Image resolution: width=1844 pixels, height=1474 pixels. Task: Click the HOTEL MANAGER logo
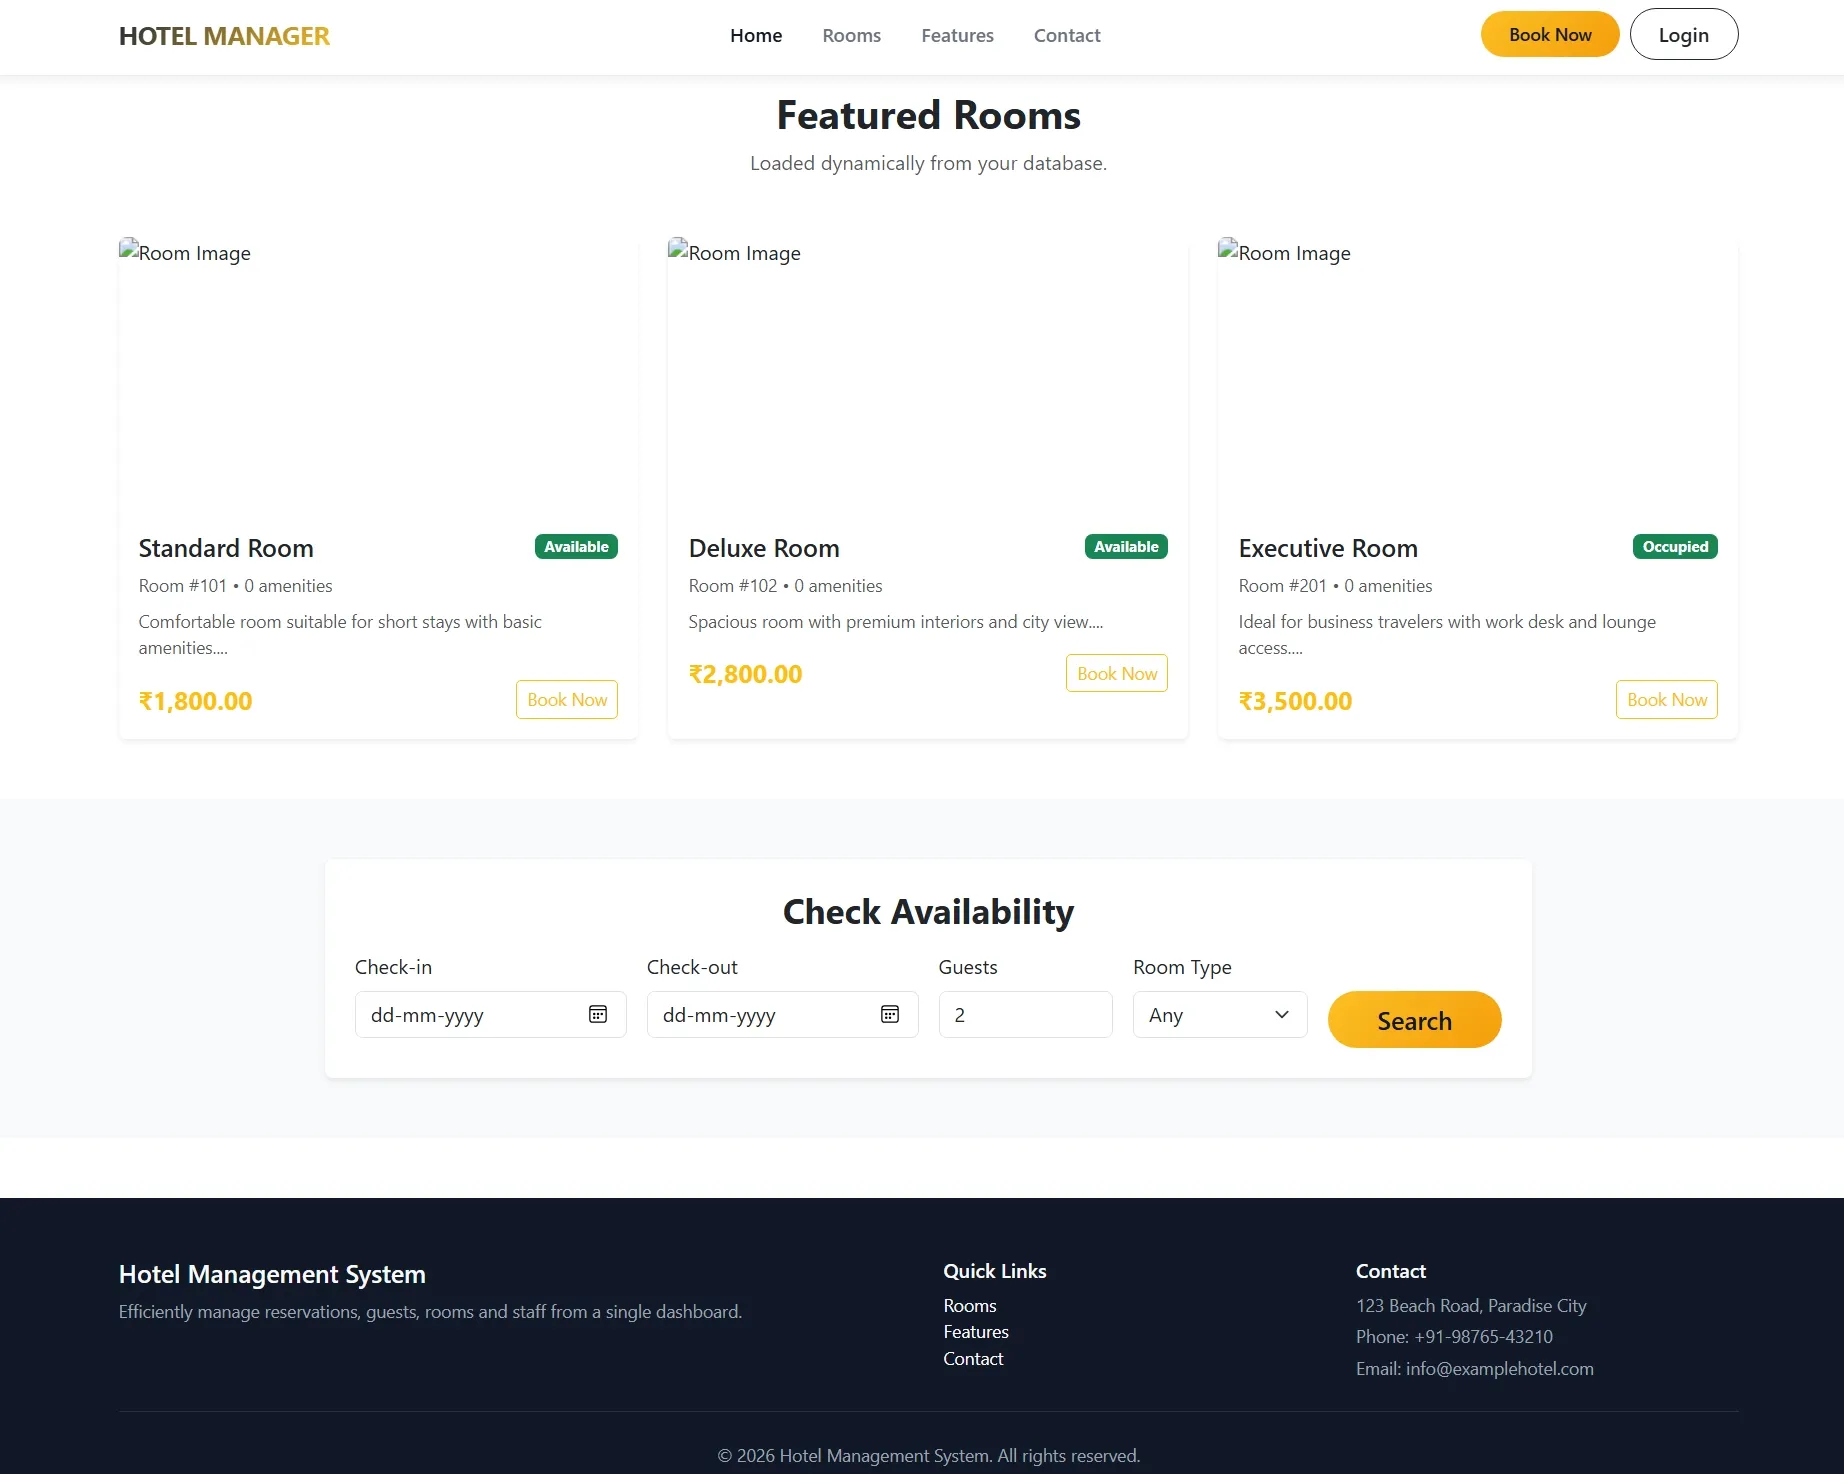coord(224,35)
